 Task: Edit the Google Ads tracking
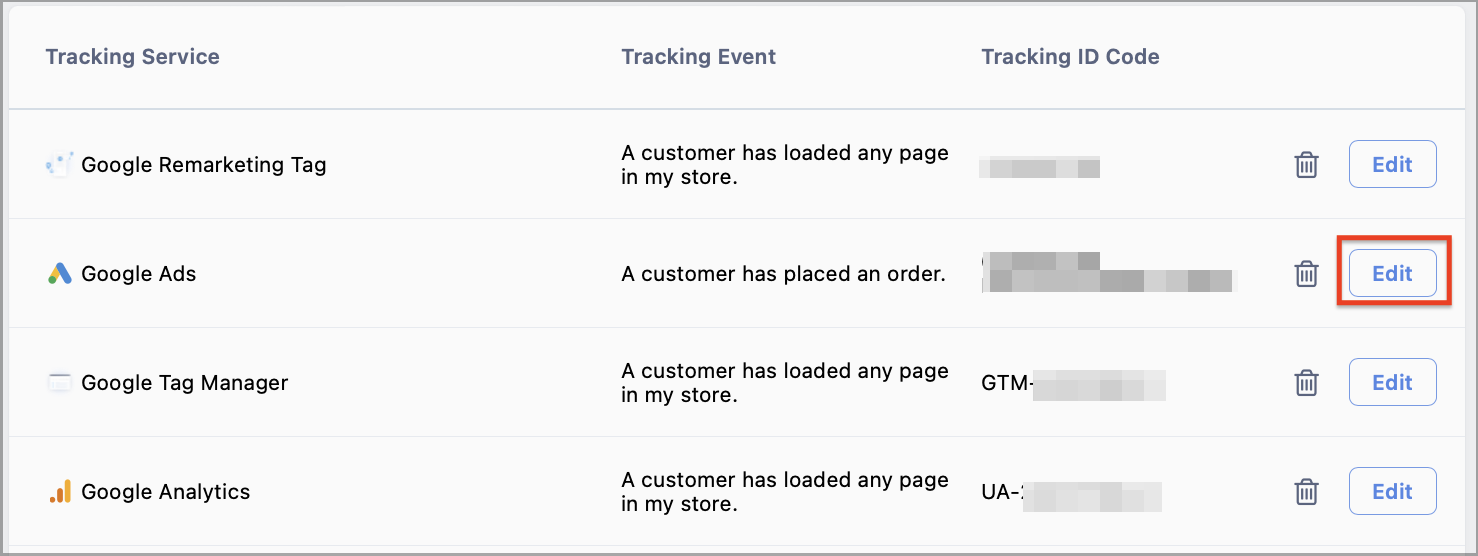1392,274
